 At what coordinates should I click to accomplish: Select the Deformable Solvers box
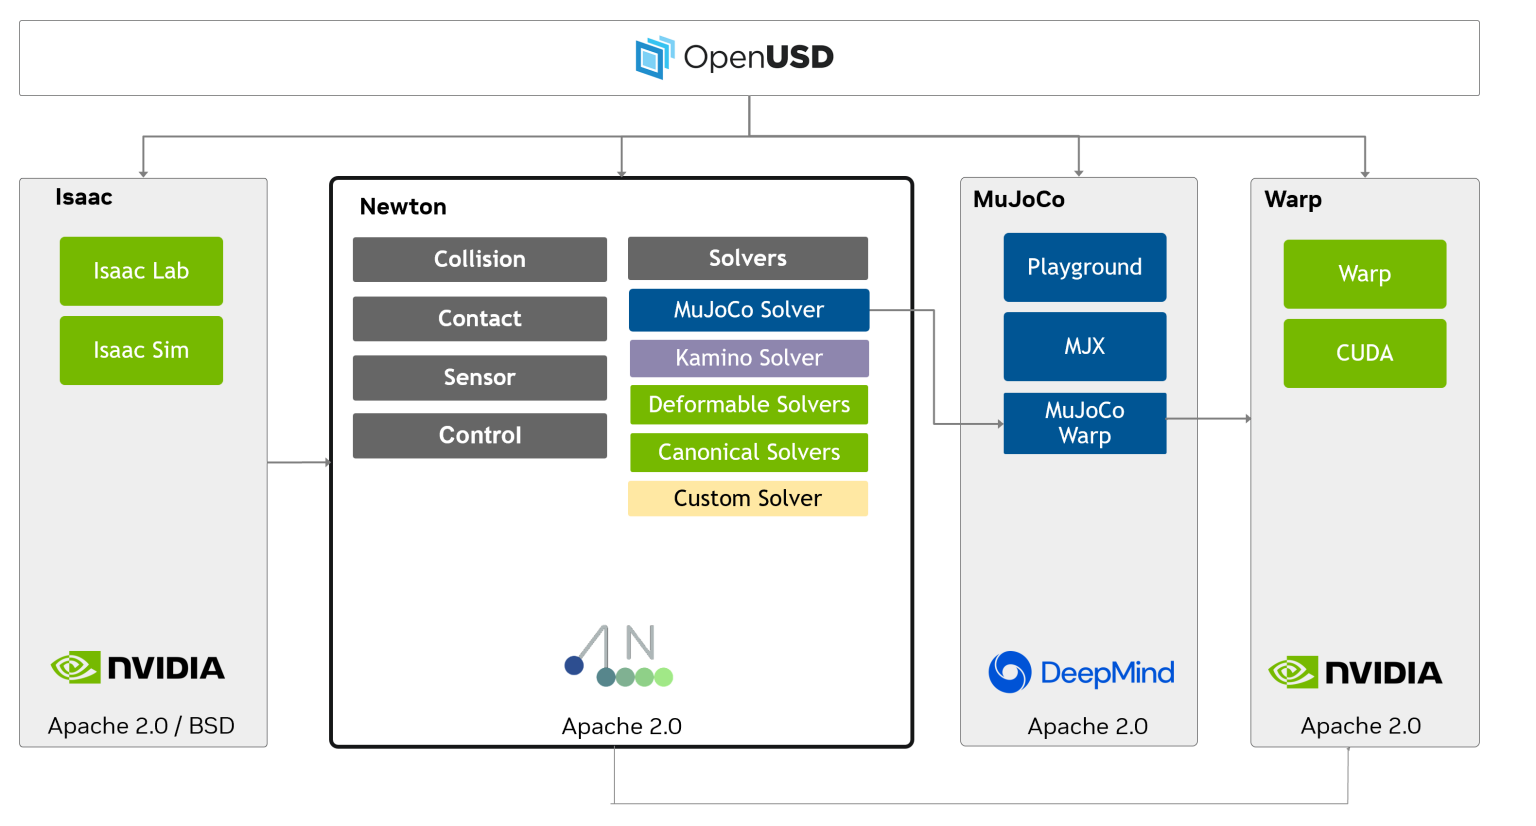749,404
